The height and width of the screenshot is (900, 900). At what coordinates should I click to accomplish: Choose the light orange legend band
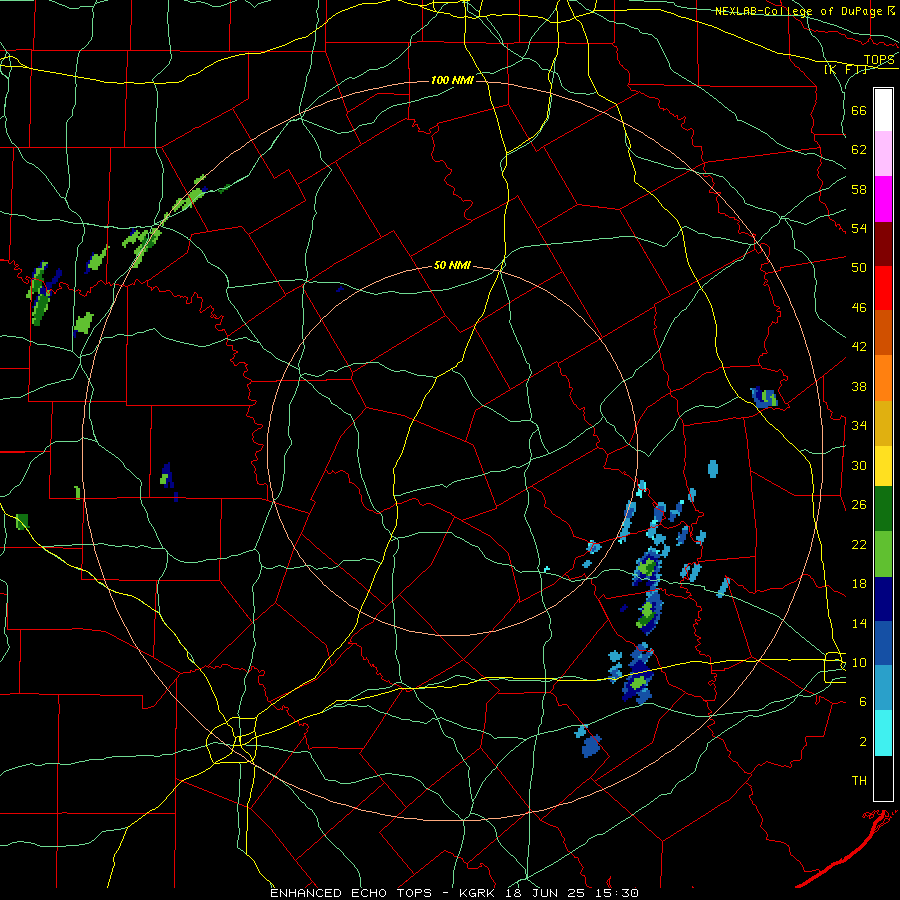[x=883, y=378]
